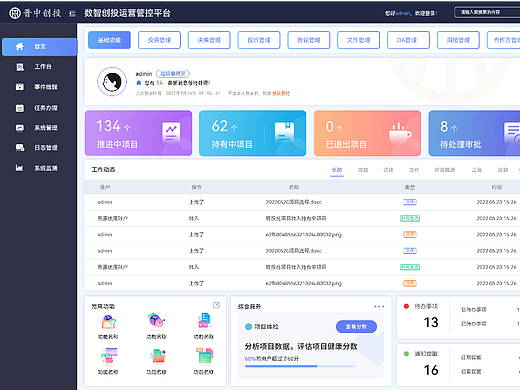Switch to the 访谈 work activity tab
The image size is (520, 390).
[x=388, y=170]
